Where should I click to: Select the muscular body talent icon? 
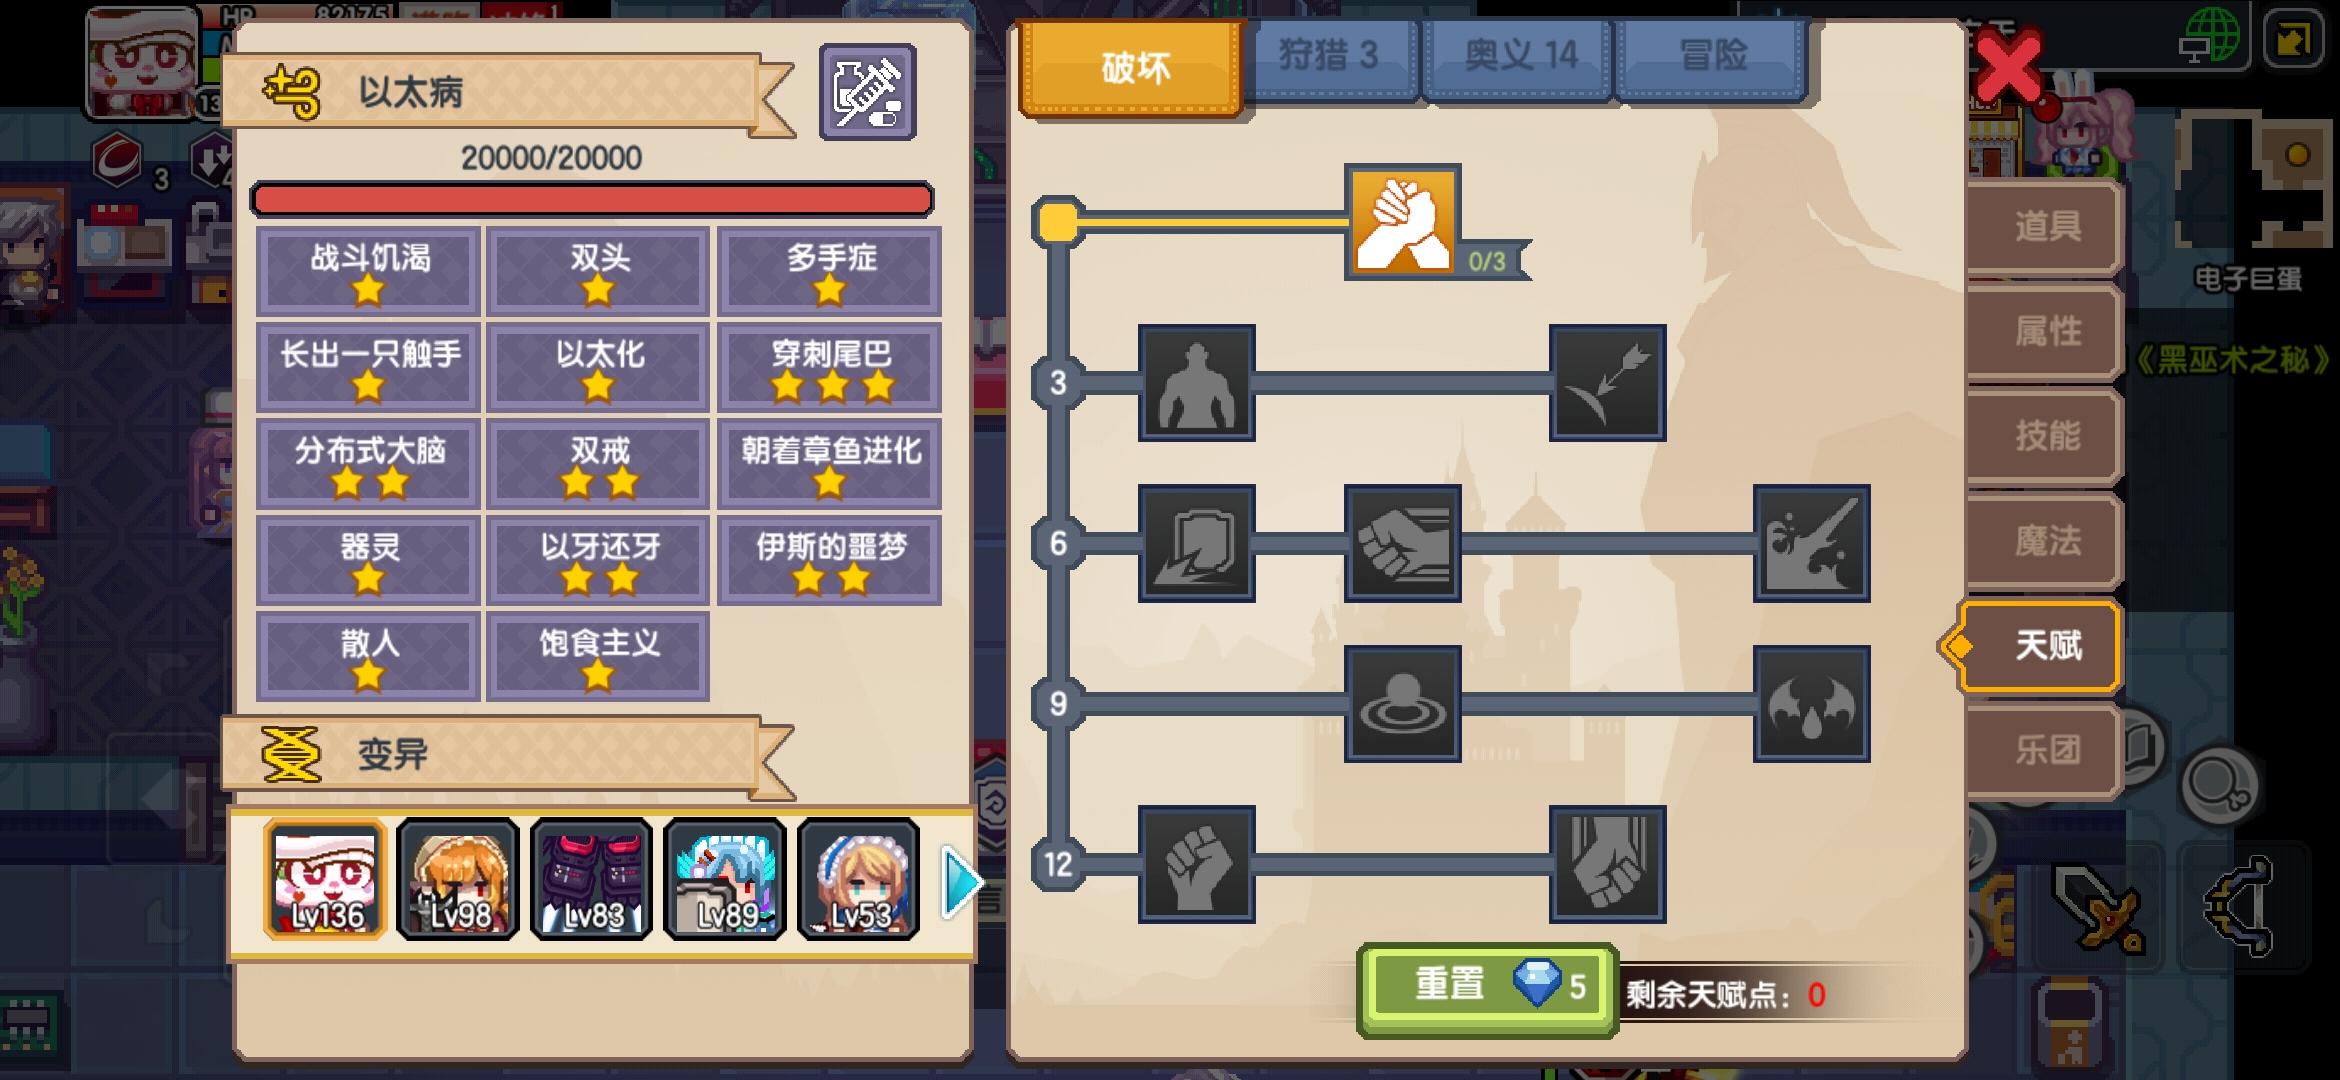click(x=1197, y=382)
